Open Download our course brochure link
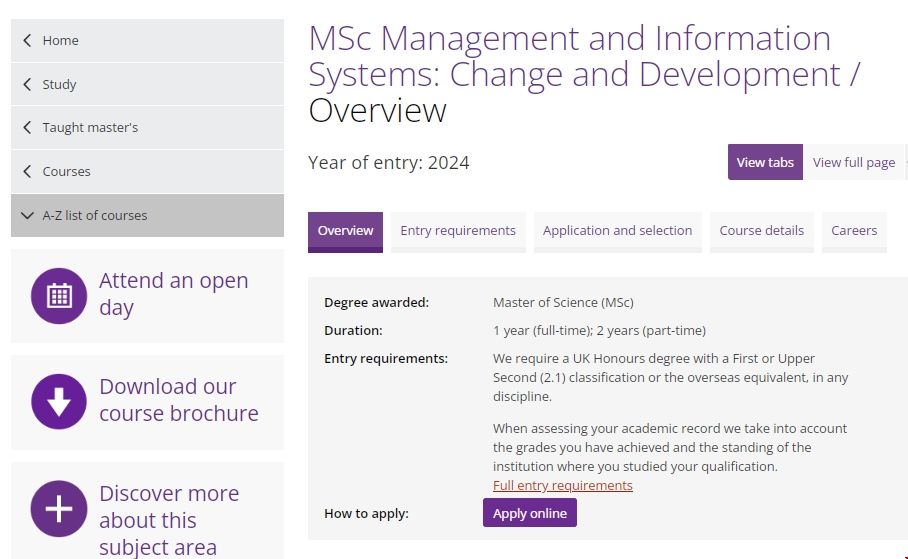The image size is (908, 559). 178,400
